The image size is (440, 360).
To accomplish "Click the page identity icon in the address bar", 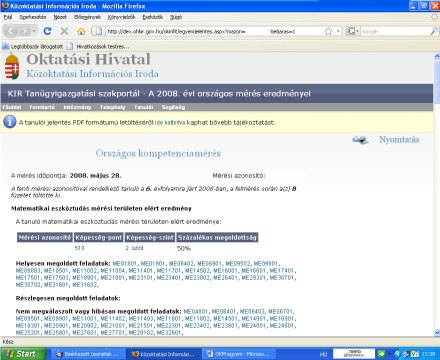I will (99, 31).
